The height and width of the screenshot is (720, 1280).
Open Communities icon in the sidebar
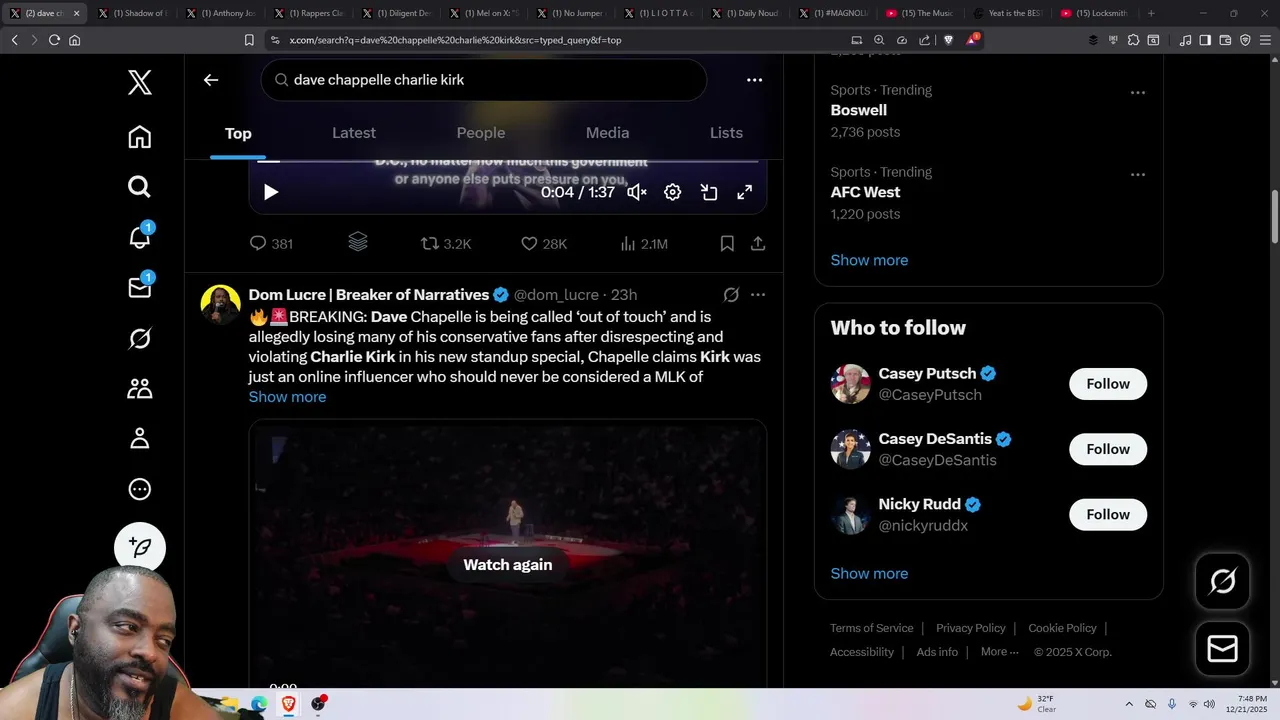click(x=140, y=388)
